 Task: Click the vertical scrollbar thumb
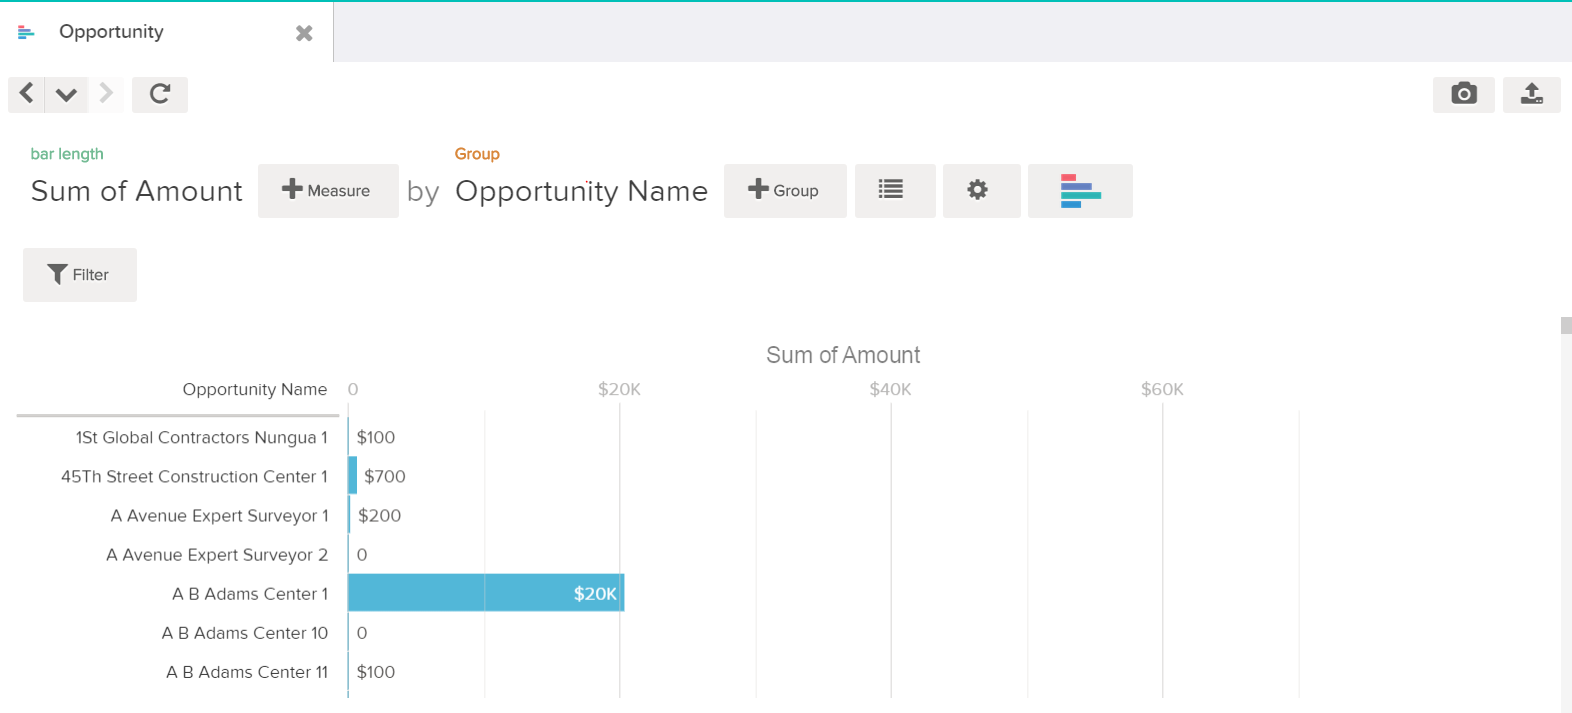coord(1565,326)
